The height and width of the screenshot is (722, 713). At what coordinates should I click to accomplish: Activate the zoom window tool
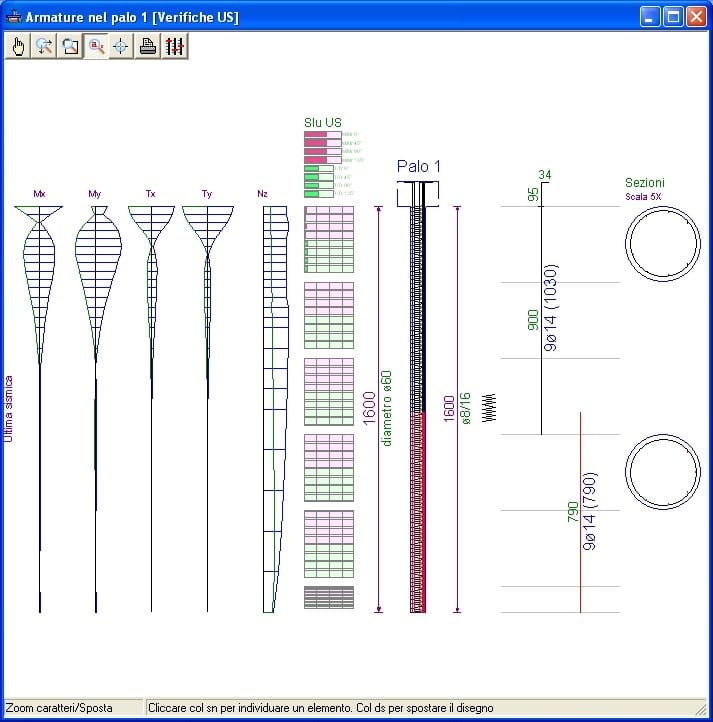pos(70,46)
